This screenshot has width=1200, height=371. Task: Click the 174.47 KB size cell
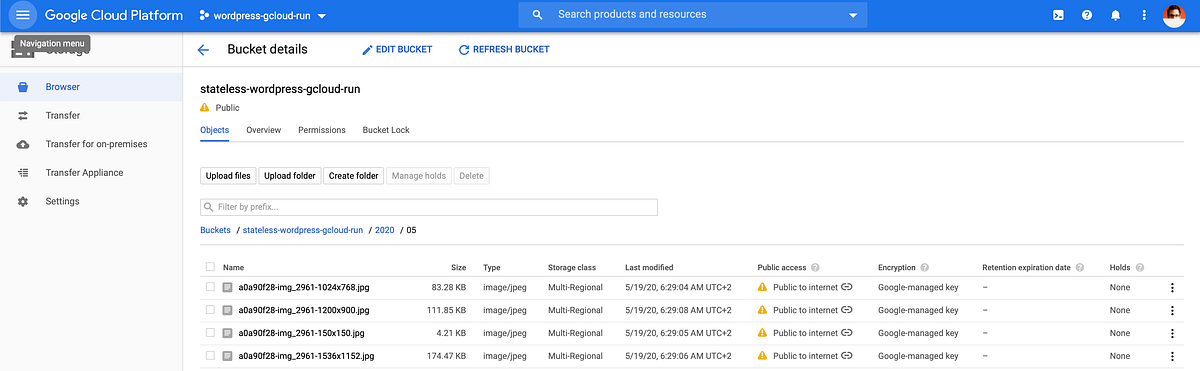pos(446,356)
